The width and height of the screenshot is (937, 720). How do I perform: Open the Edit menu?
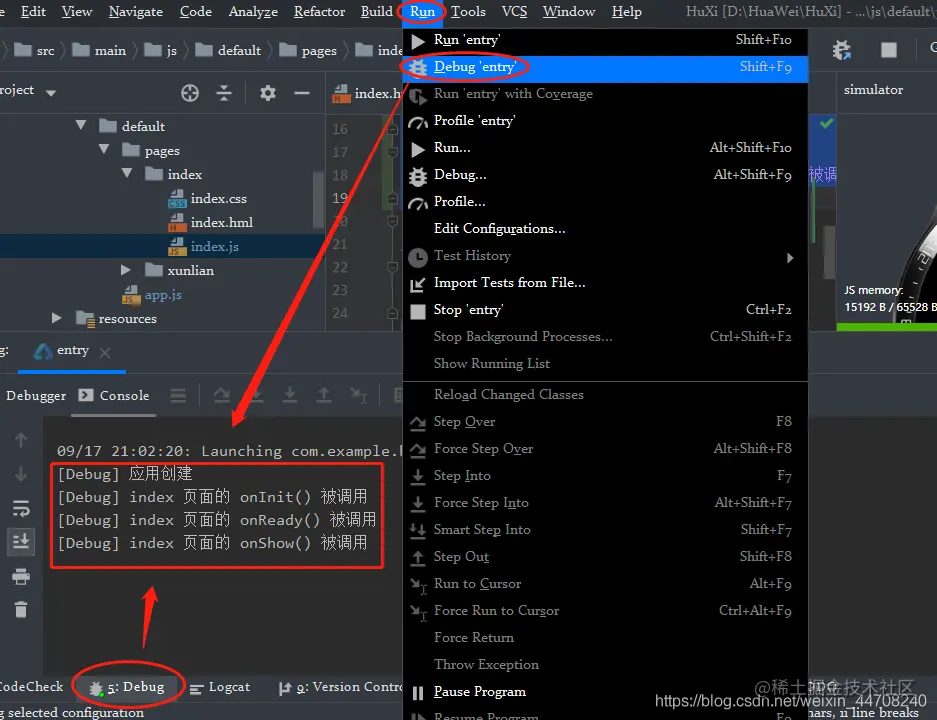coord(33,11)
